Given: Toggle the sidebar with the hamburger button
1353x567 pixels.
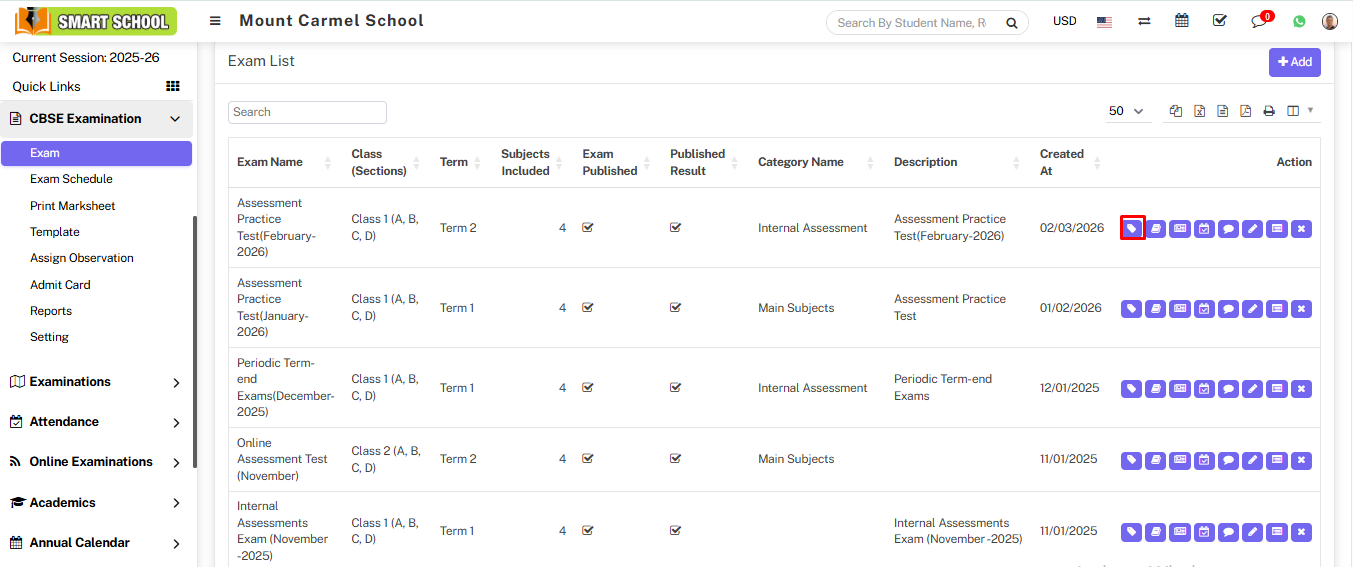Looking at the screenshot, I should point(215,21).
